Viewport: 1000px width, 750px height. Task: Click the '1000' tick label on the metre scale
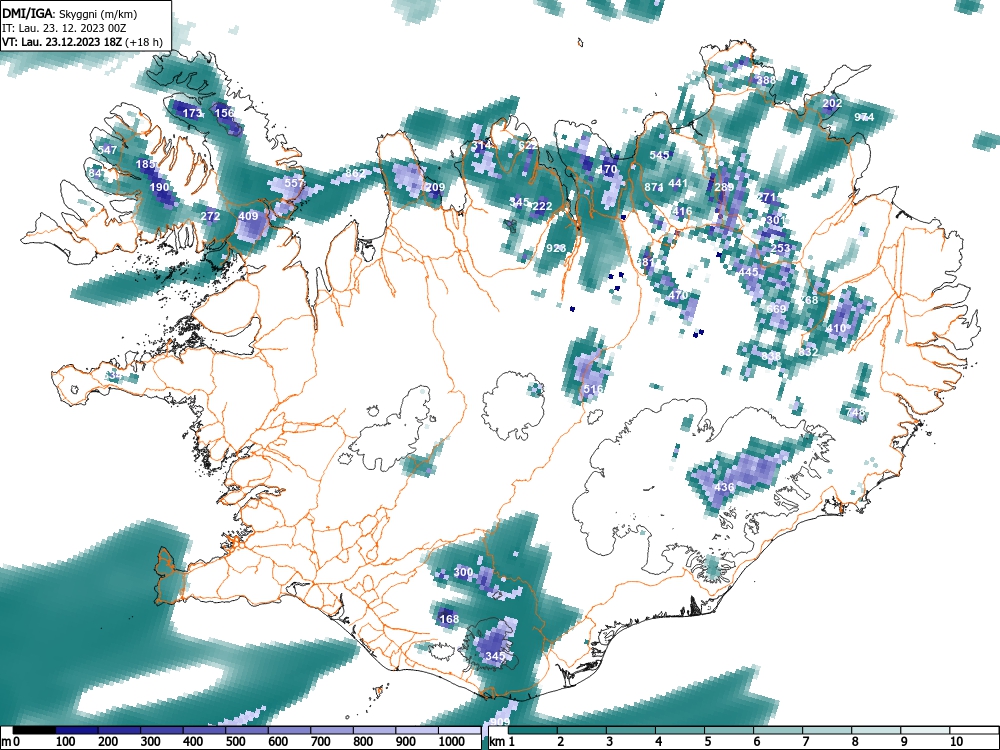[451, 742]
